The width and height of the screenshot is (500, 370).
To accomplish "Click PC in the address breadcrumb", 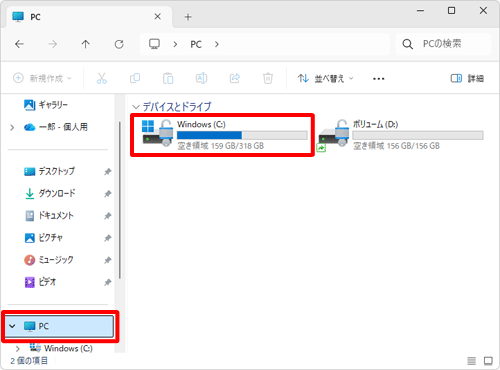I will click(196, 44).
